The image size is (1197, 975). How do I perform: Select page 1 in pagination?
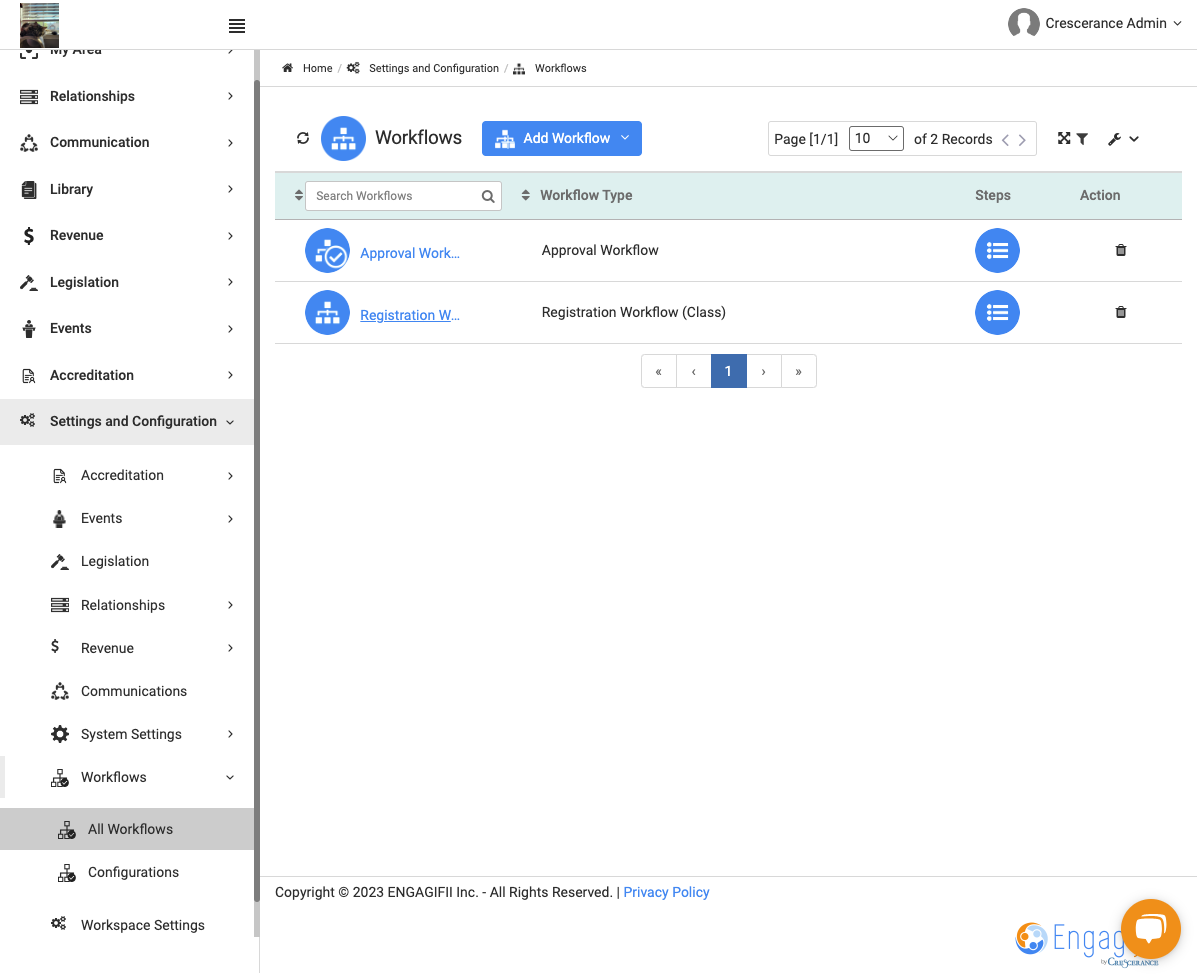click(728, 371)
